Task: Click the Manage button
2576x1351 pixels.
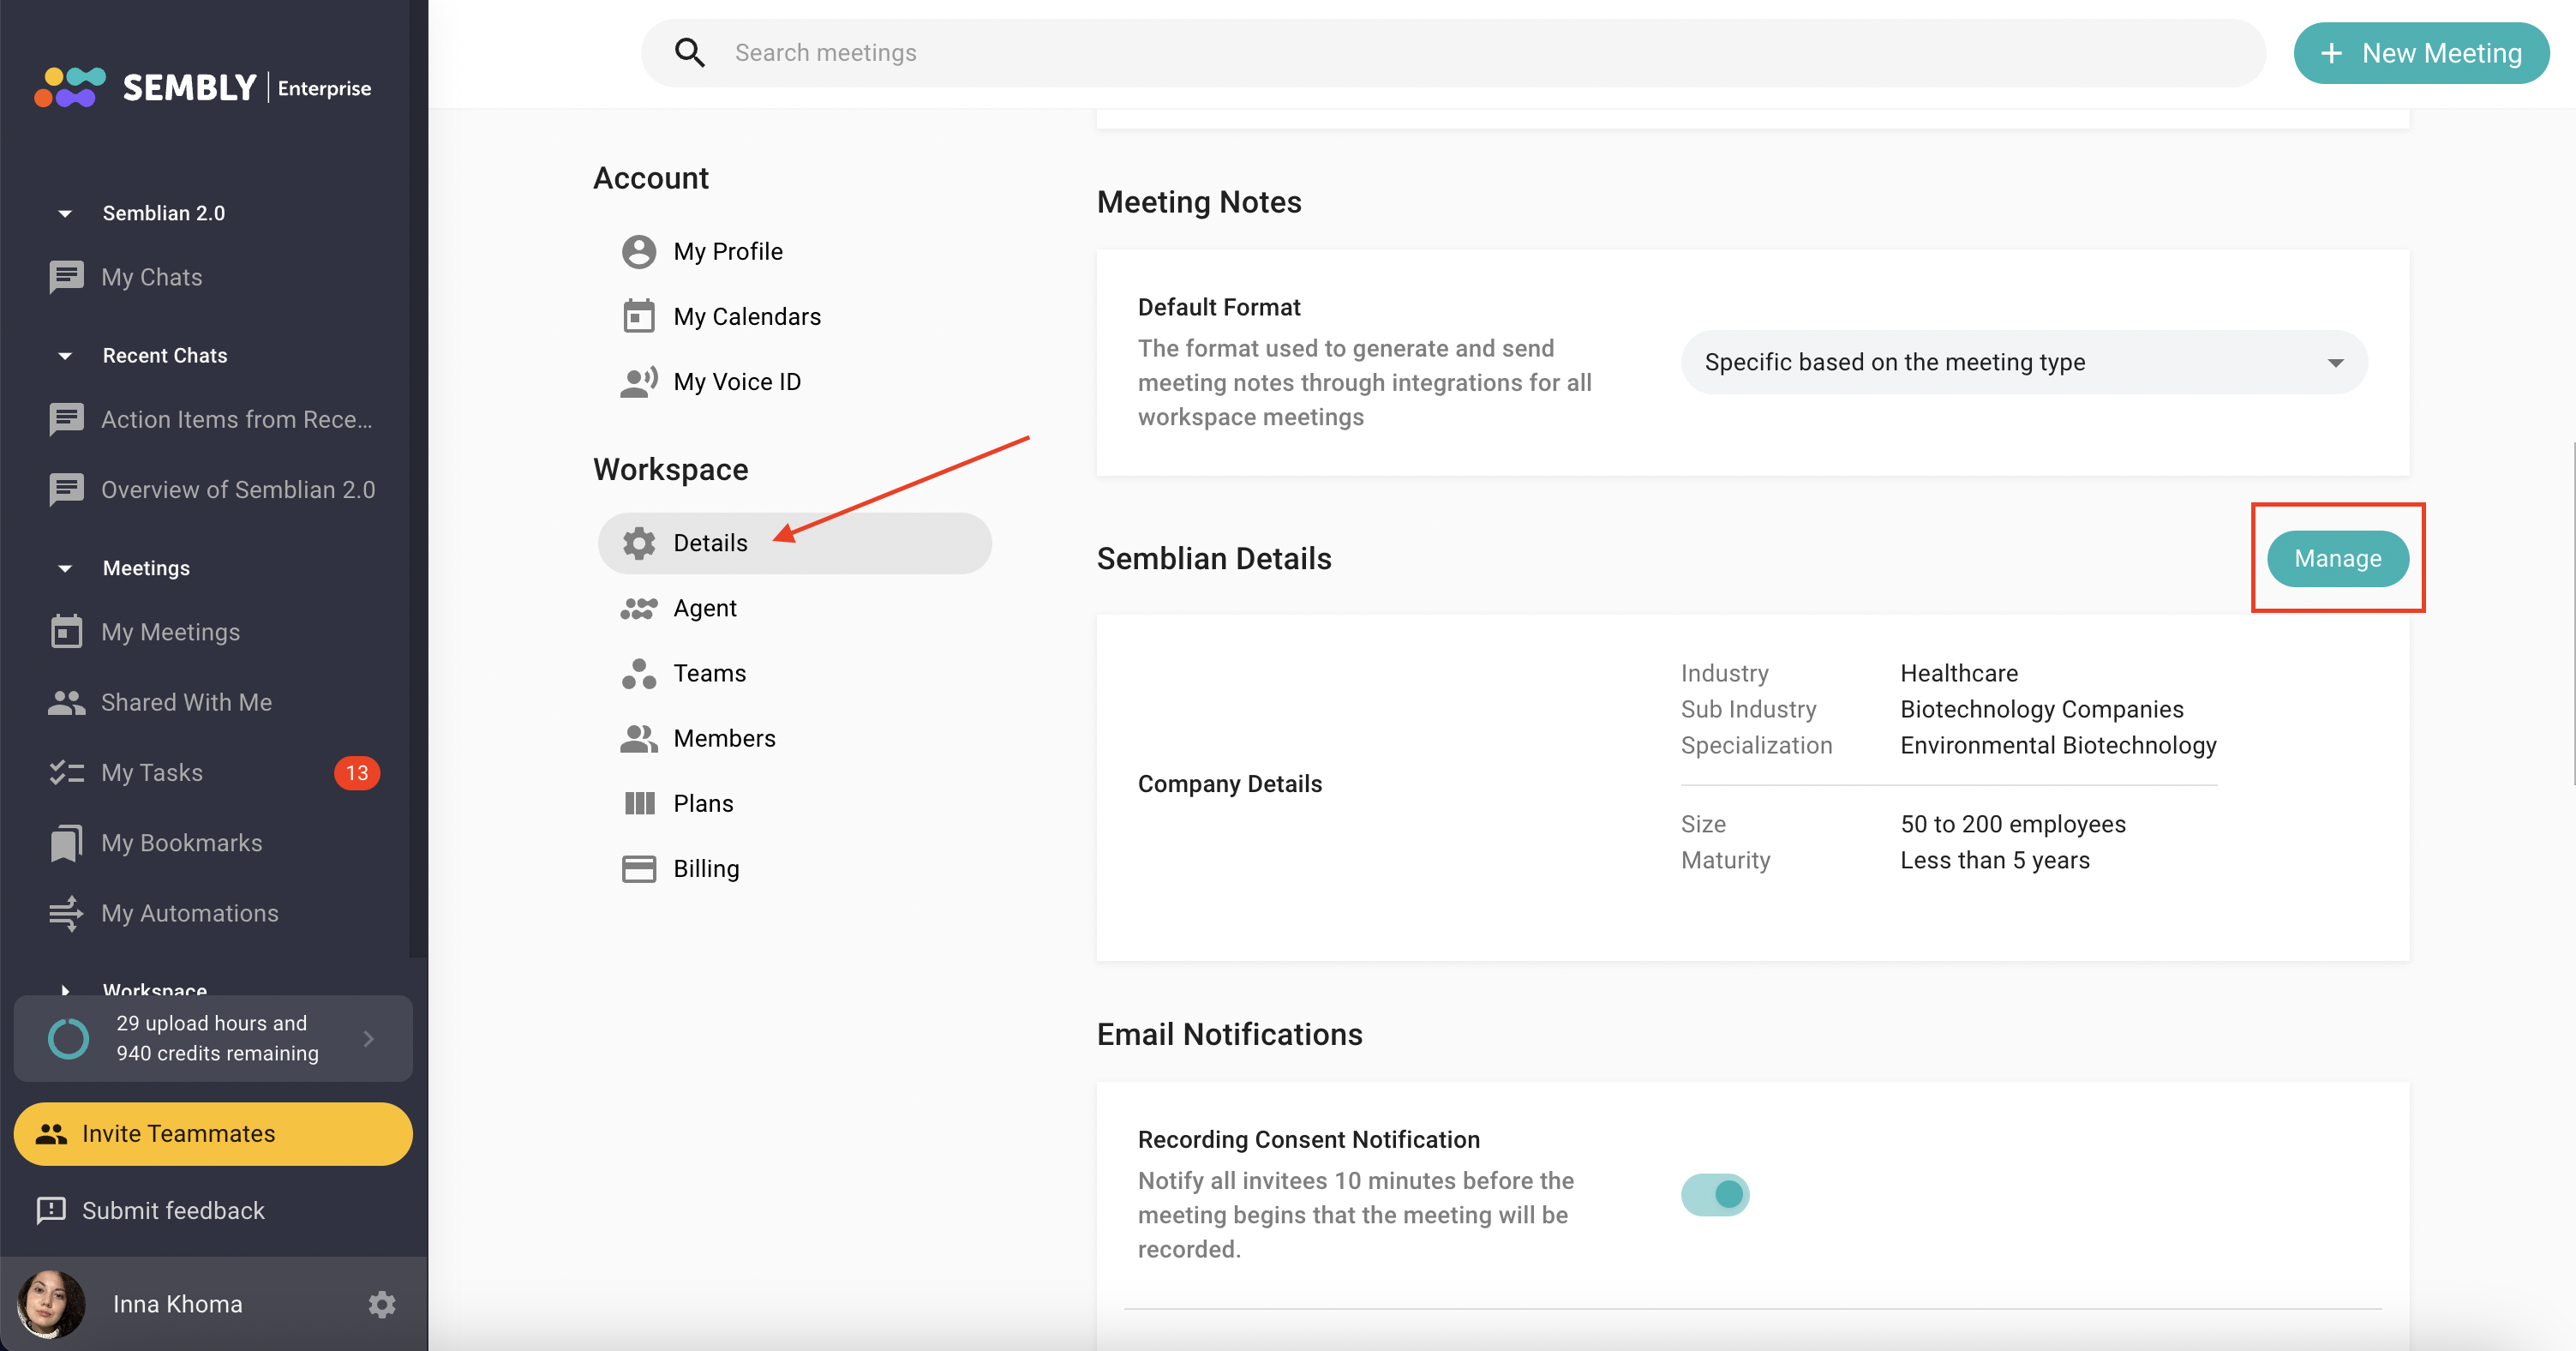Action: point(2336,558)
